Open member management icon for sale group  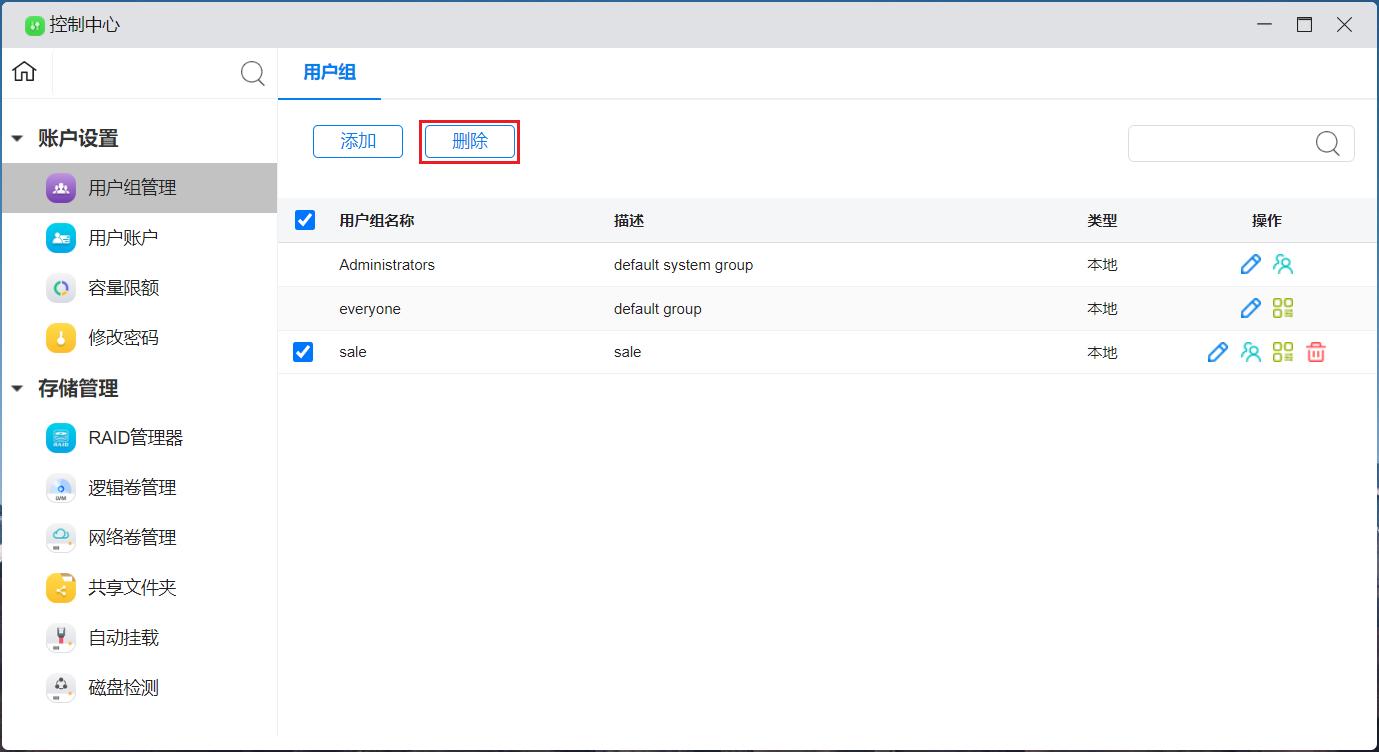click(x=1250, y=352)
